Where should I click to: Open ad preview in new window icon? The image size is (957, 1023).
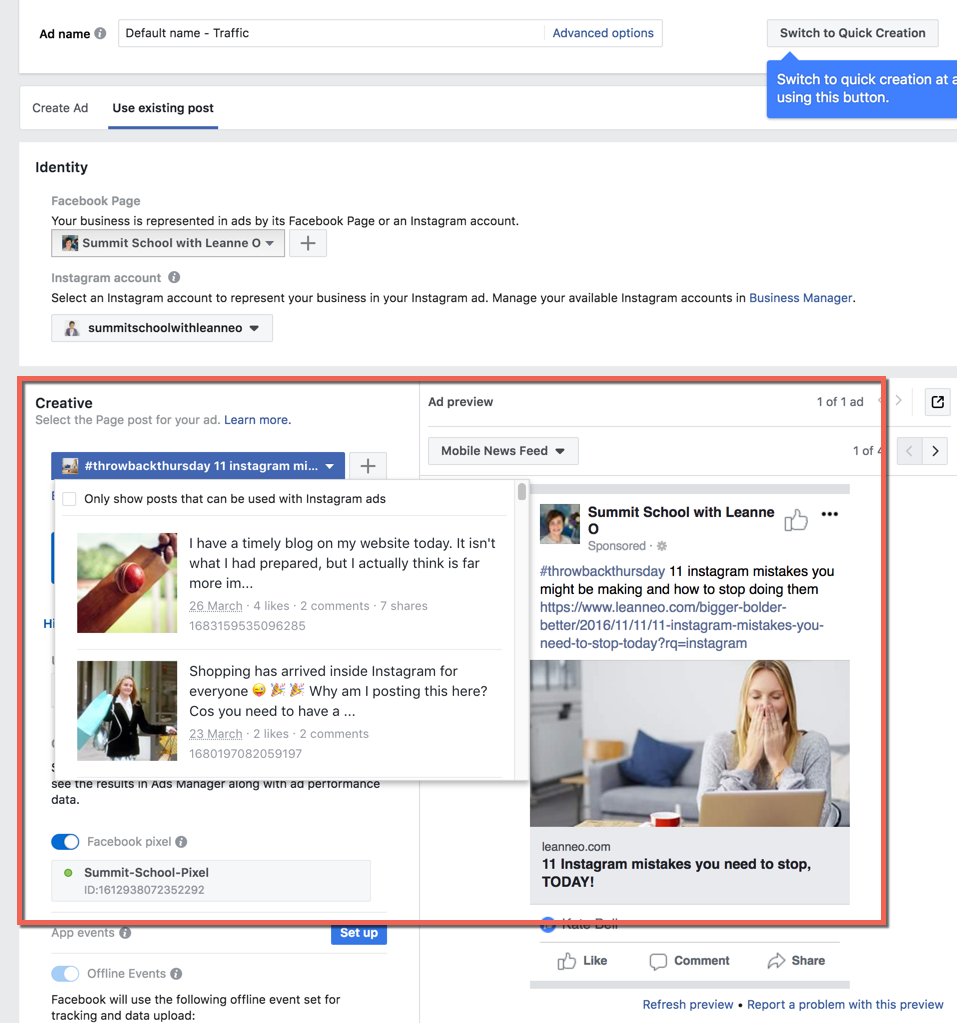tap(937, 402)
